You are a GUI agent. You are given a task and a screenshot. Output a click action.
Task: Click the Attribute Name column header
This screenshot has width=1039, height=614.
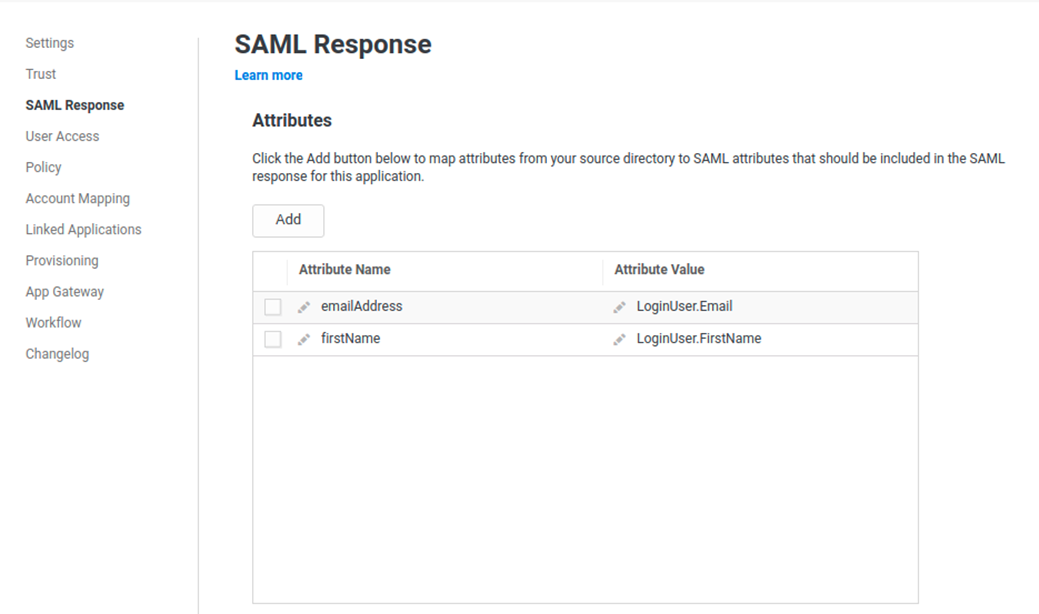point(344,269)
